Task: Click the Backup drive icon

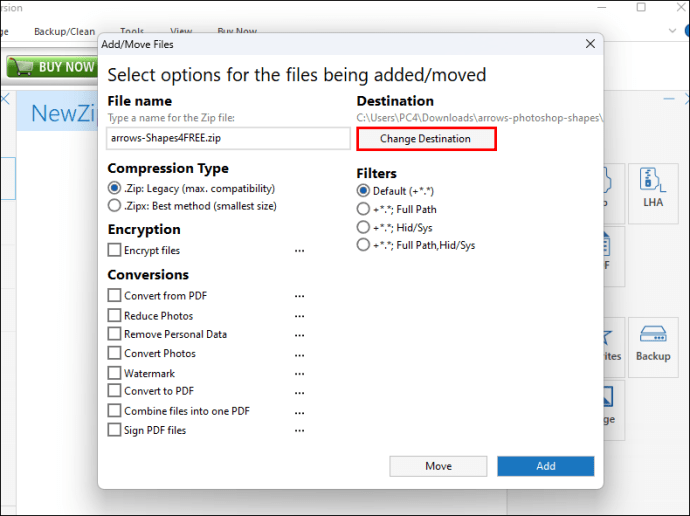Action: pyautogui.click(x=652, y=345)
